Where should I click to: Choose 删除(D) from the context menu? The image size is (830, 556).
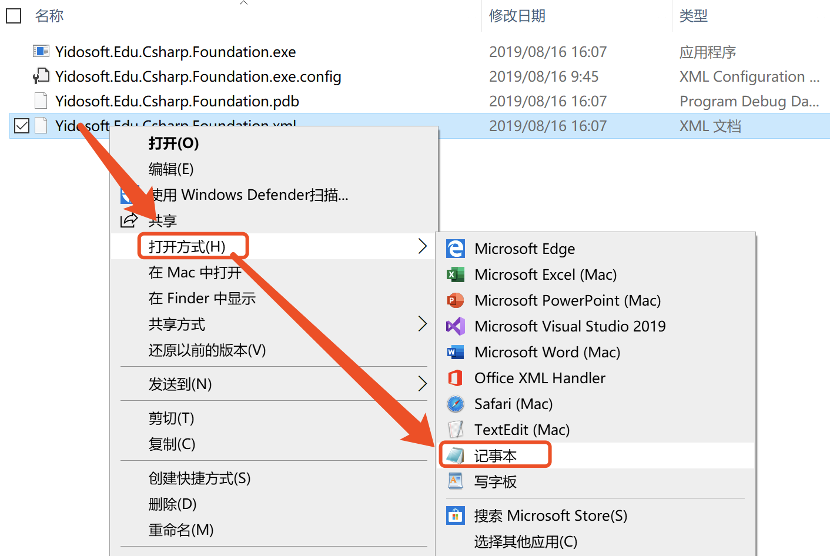173,504
